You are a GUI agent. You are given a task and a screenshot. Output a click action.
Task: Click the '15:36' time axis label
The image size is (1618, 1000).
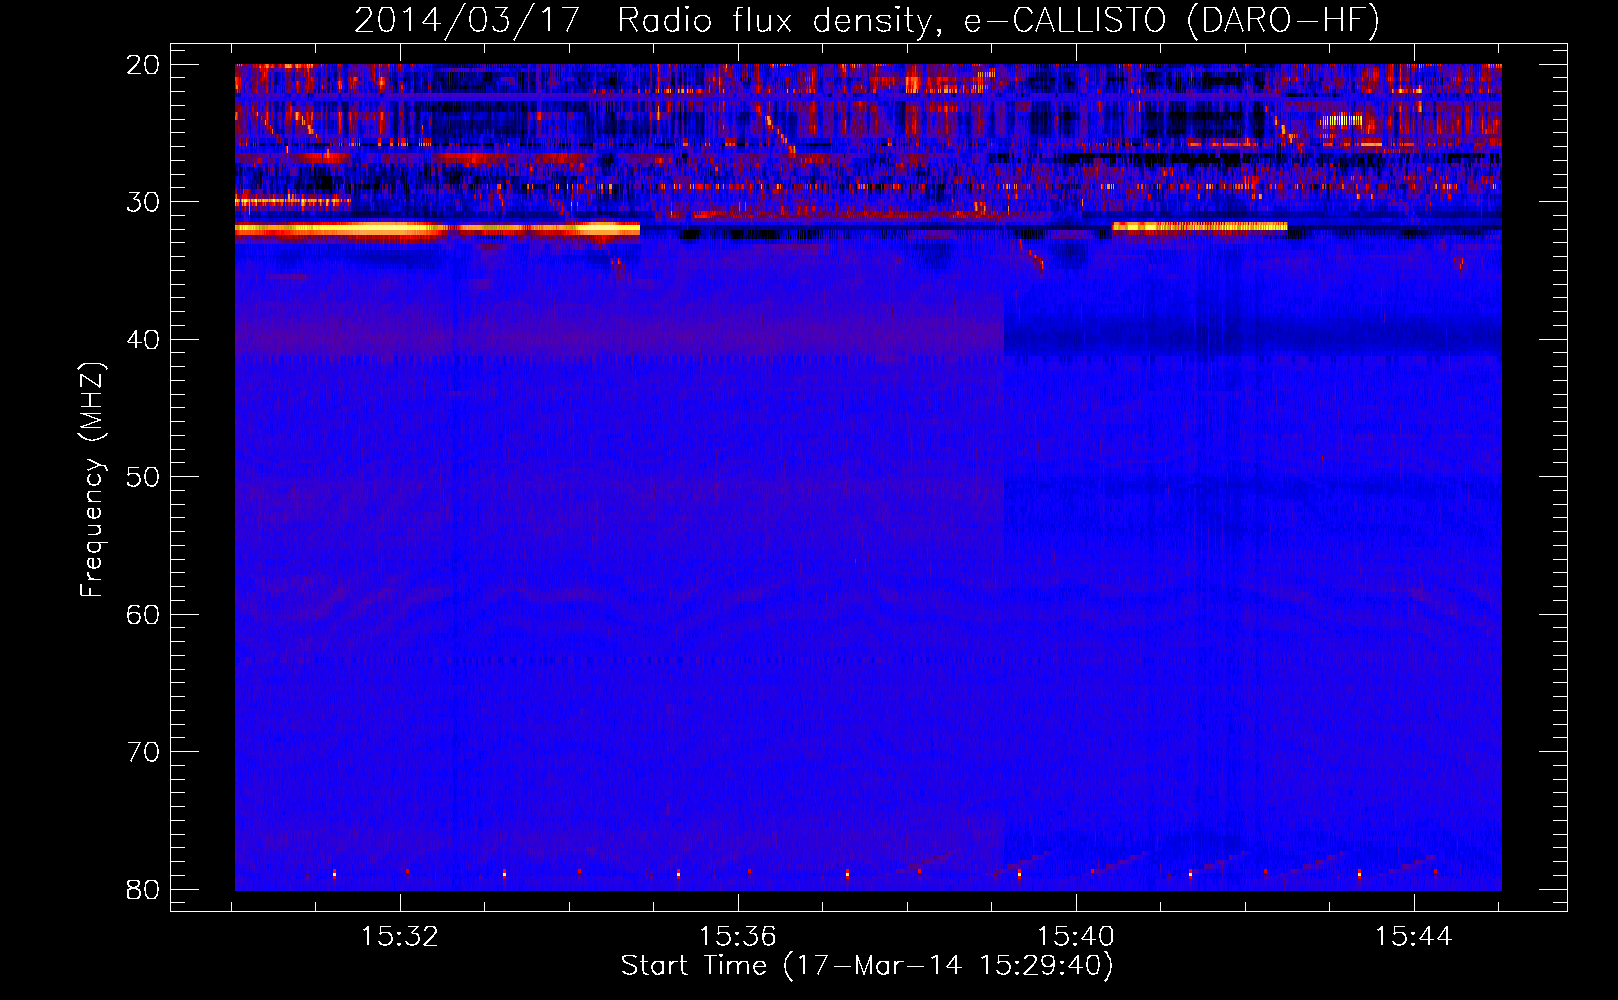[x=738, y=937]
